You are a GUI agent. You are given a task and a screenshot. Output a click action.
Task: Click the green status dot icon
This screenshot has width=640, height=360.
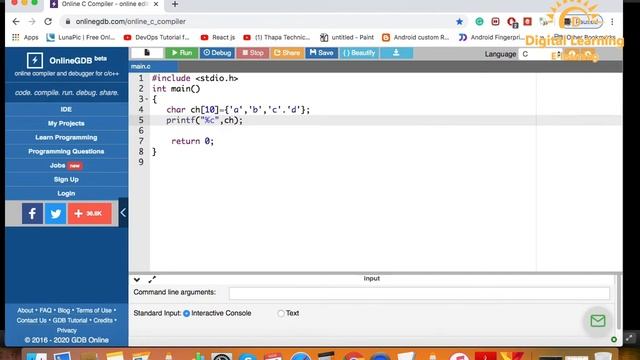tap(614, 339)
